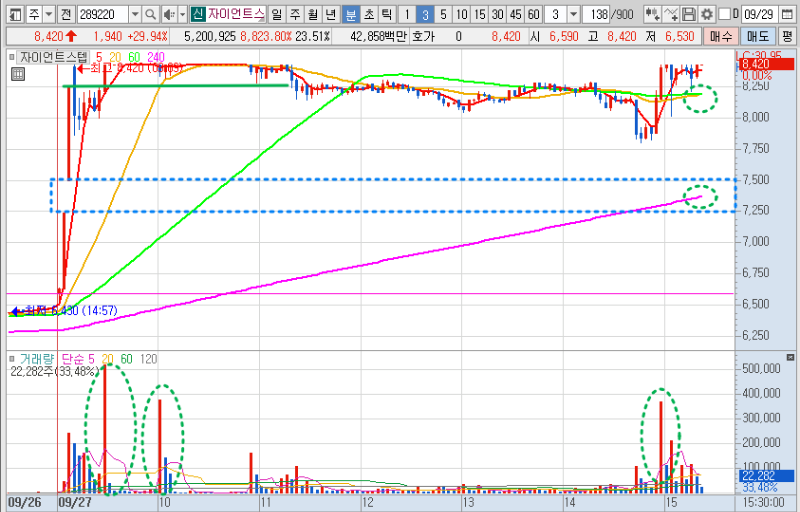Click the open price 6,590
The width and height of the screenshot is (800, 512).
point(564,37)
